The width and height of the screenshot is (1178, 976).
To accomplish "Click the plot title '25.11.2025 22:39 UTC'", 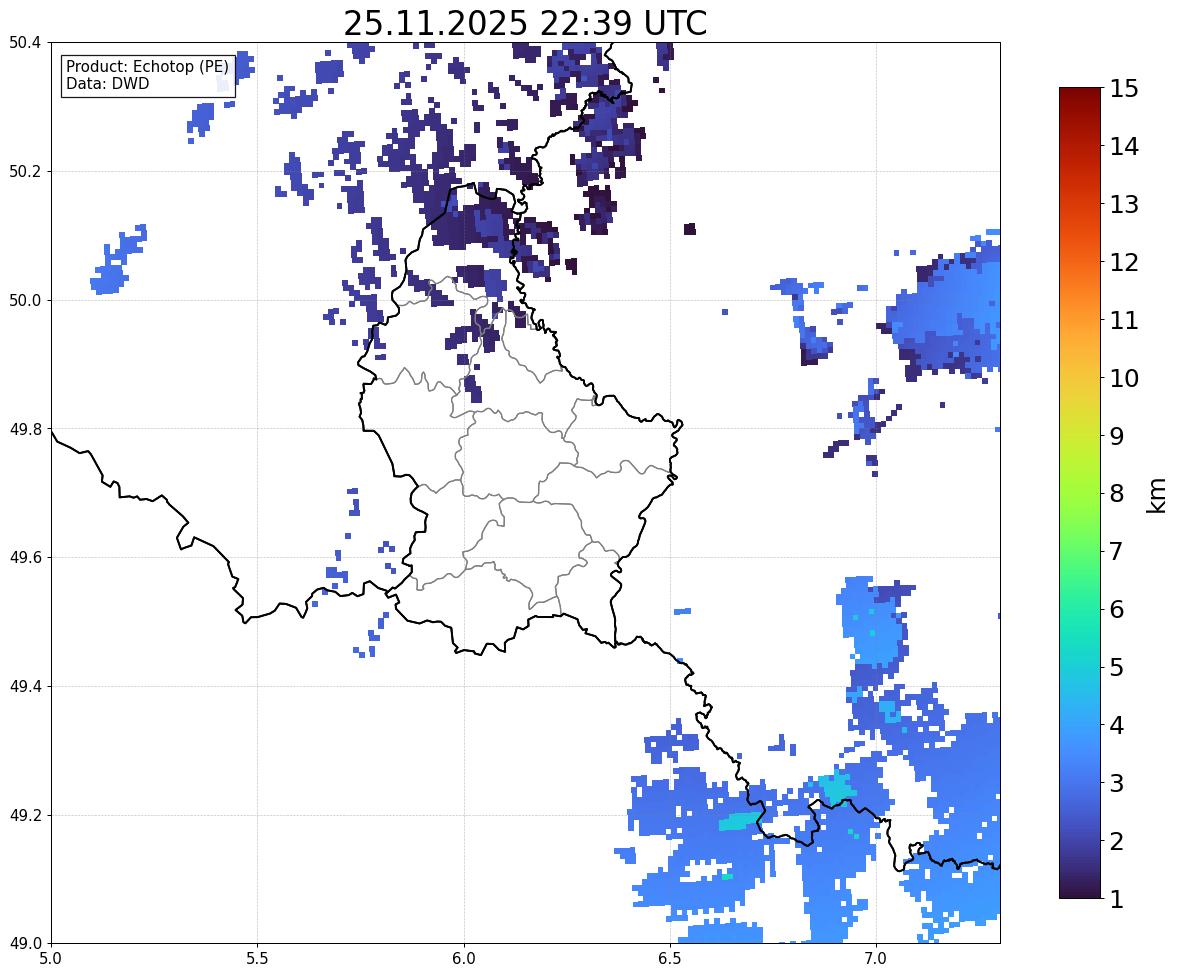I will (x=525, y=23).
